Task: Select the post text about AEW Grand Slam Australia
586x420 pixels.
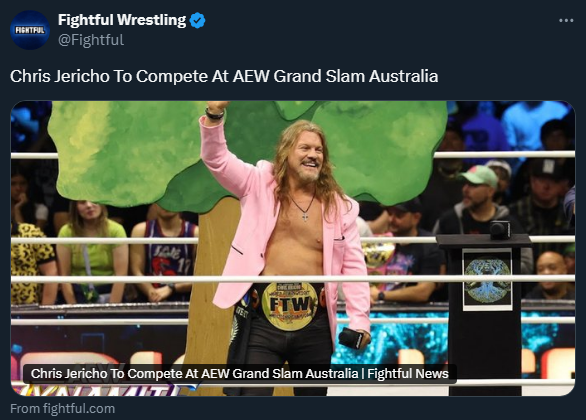Action: 224,76
